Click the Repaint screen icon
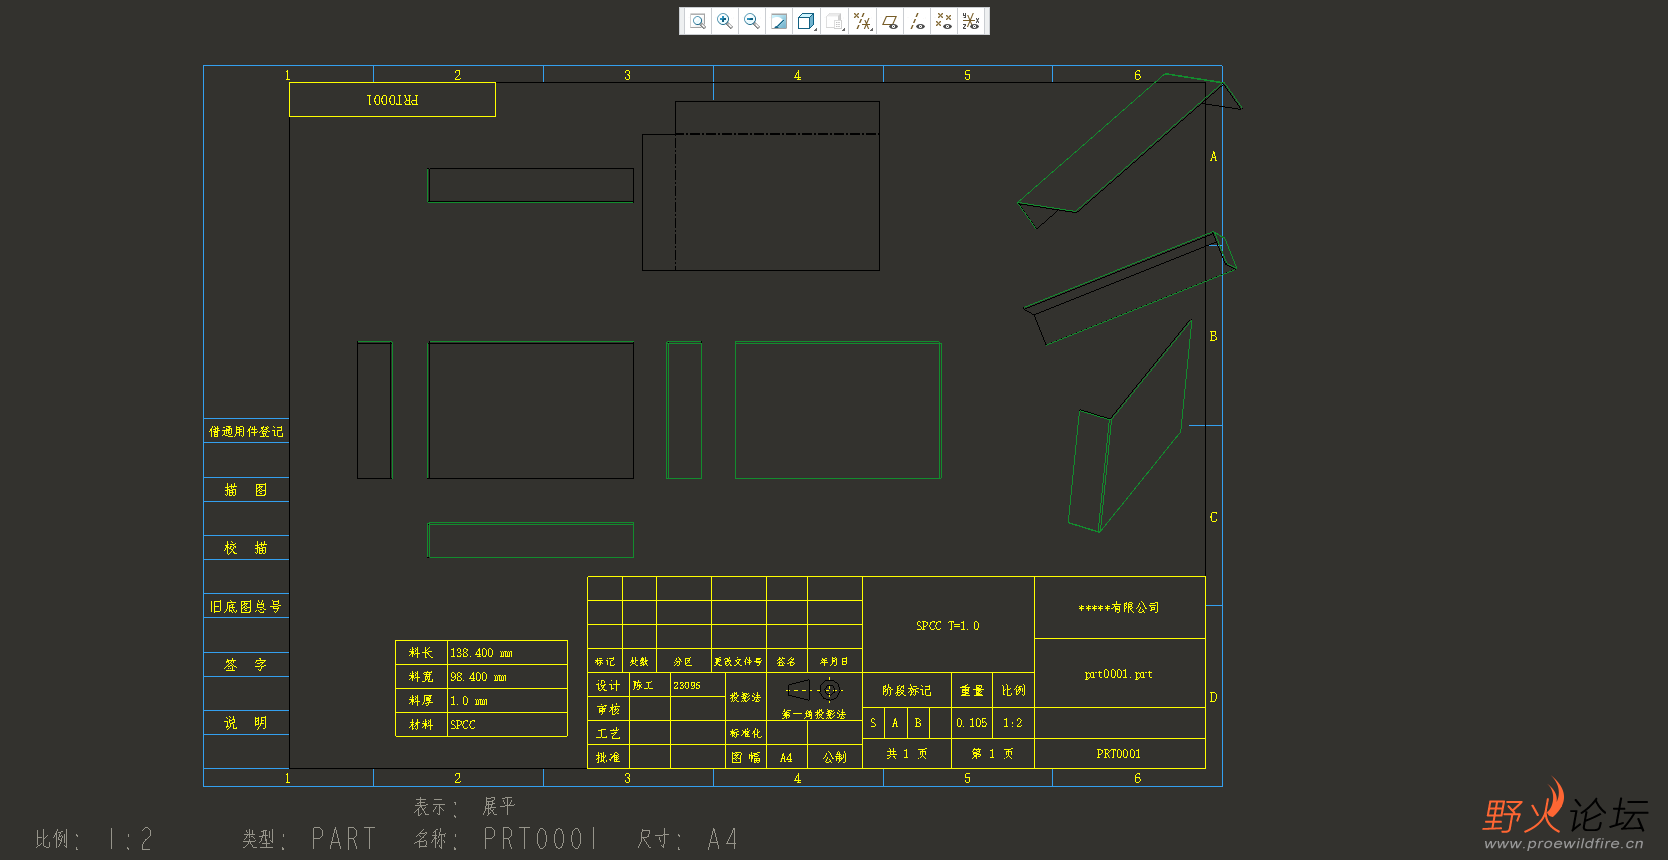Screen dimensions: 1668x860 click(779, 21)
